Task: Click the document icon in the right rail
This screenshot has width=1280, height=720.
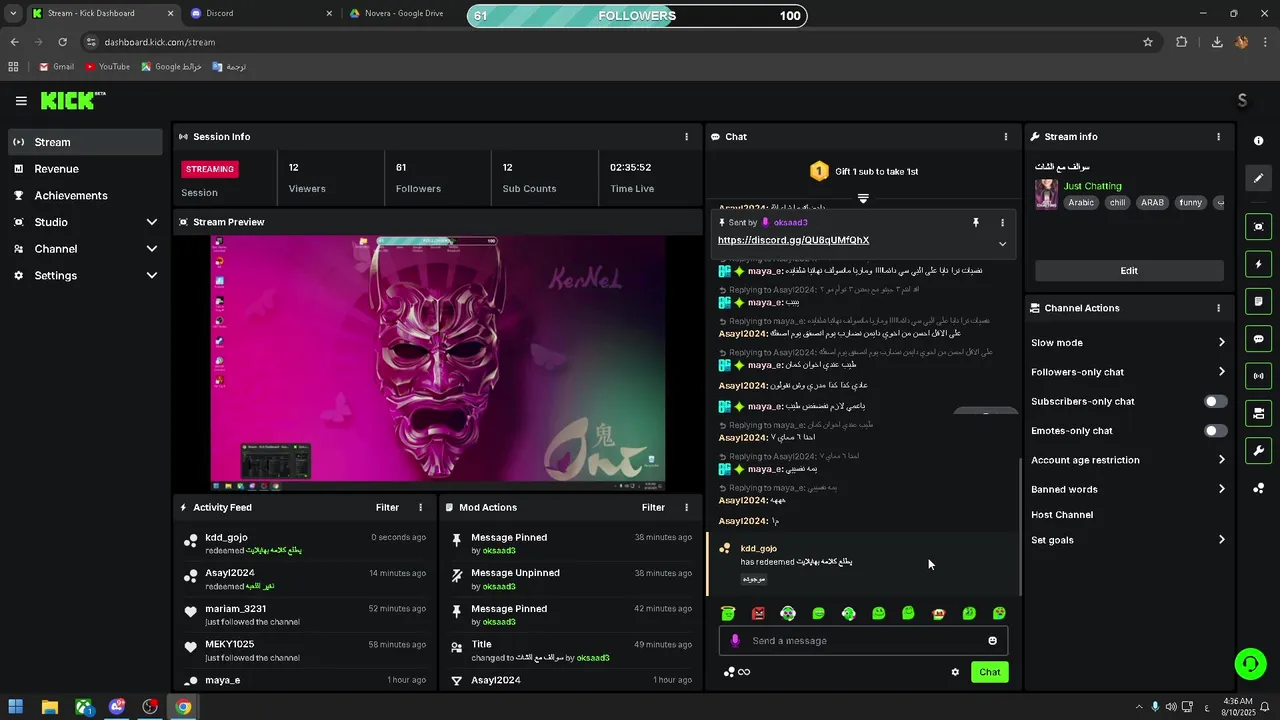Action: click(1259, 301)
